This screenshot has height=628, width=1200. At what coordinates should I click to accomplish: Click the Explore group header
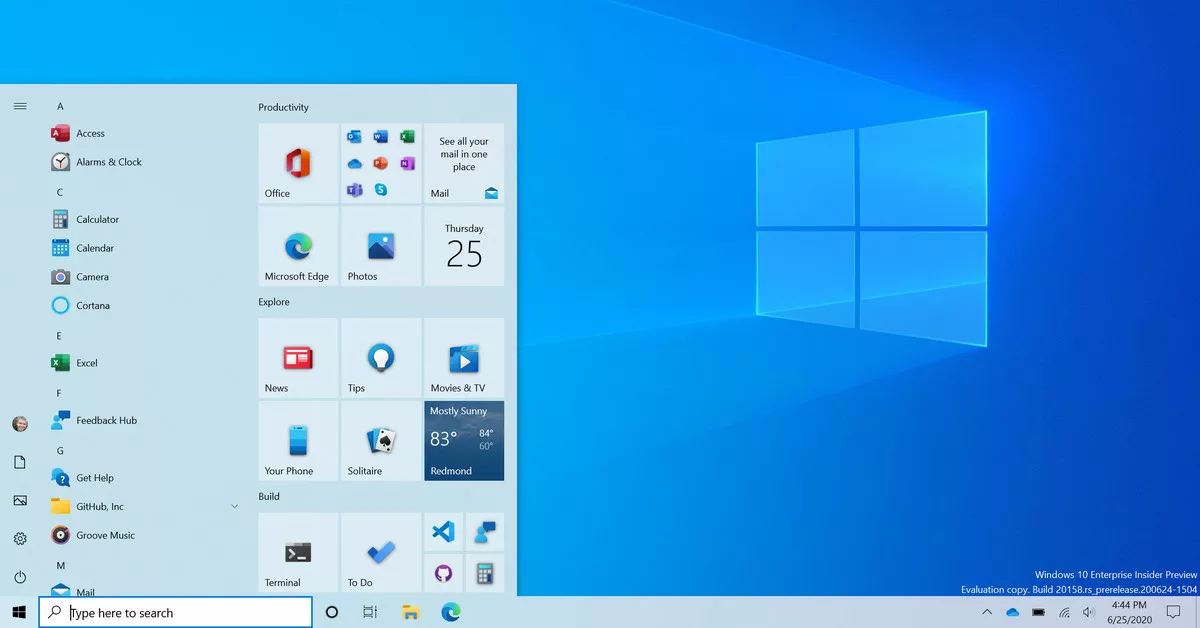[x=274, y=302]
